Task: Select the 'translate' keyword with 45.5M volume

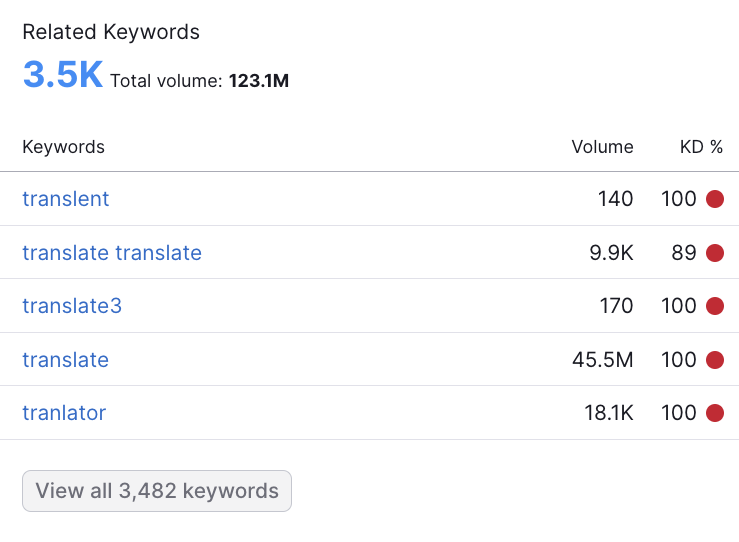Action: [x=66, y=360]
